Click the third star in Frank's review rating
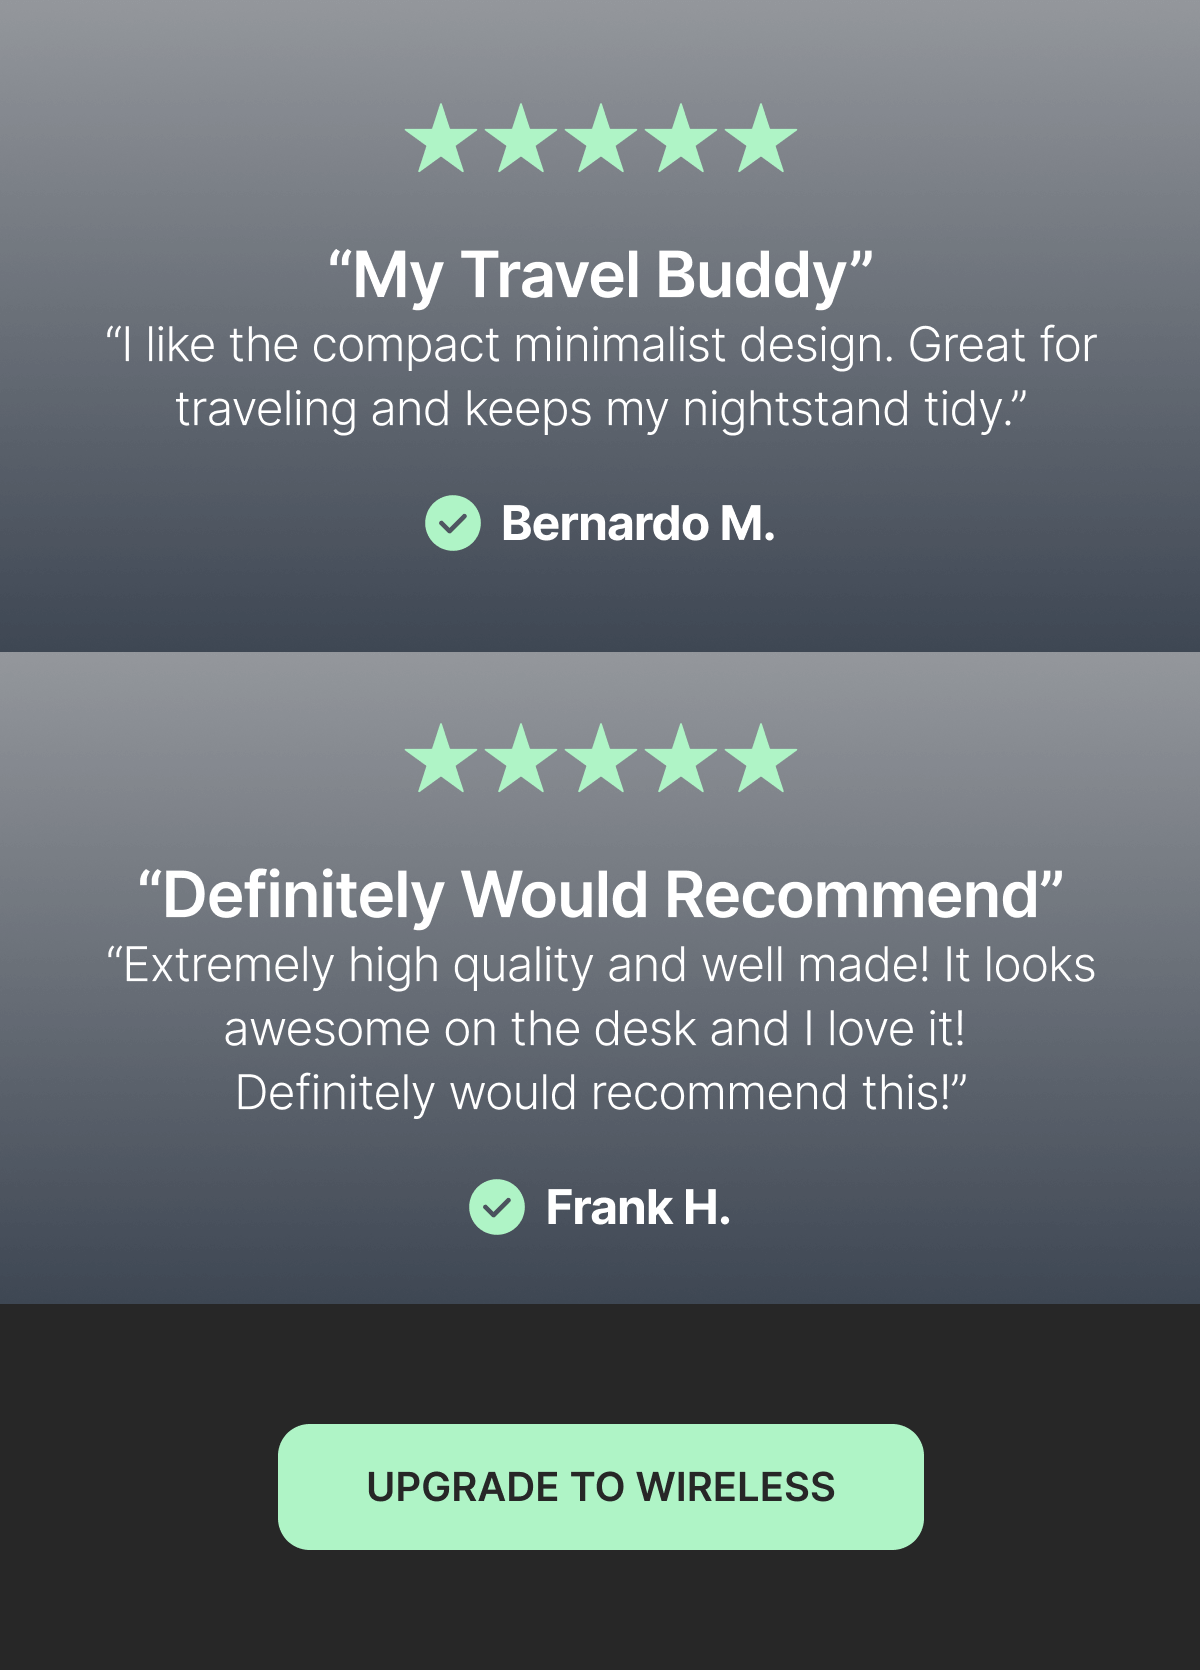This screenshot has width=1200, height=1670. [x=601, y=759]
